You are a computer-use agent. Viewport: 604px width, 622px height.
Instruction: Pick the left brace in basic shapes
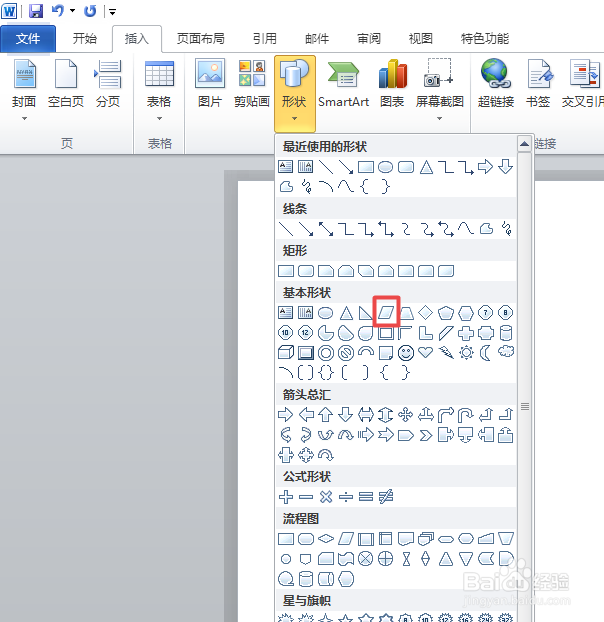[385, 373]
